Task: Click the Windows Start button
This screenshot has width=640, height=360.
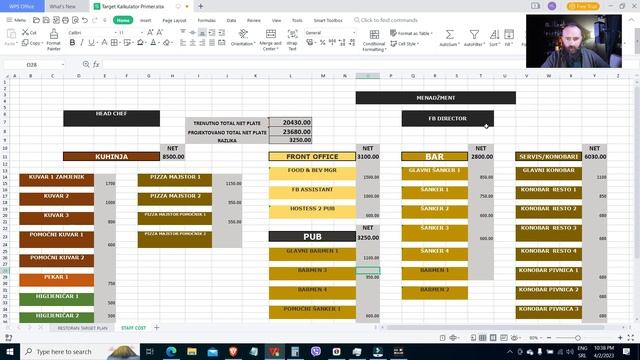Action: [x=10, y=351]
